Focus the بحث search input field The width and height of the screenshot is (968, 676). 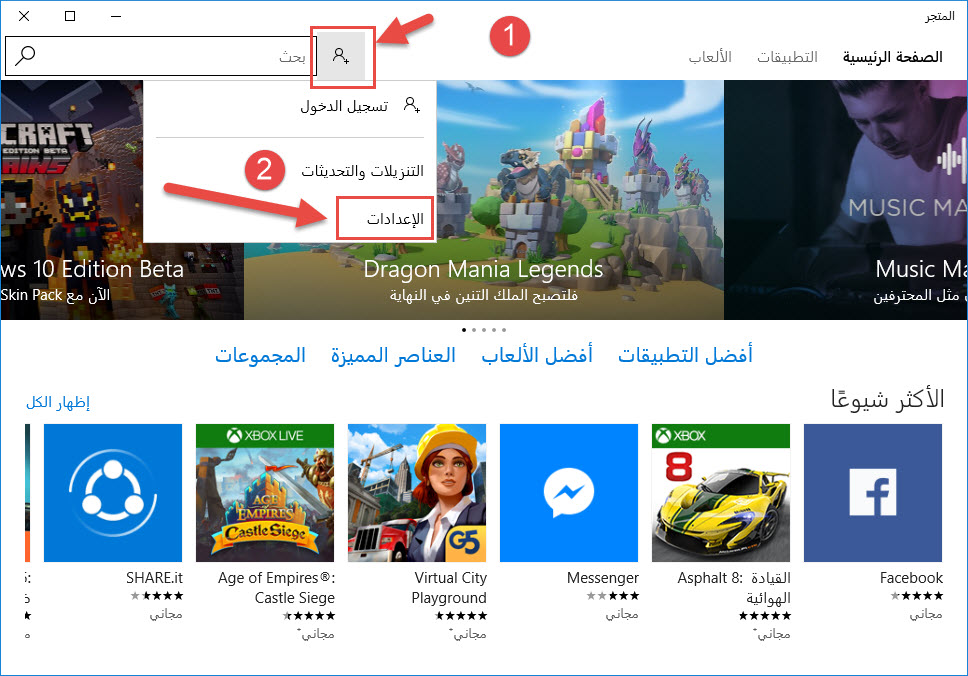(x=161, y=56)
